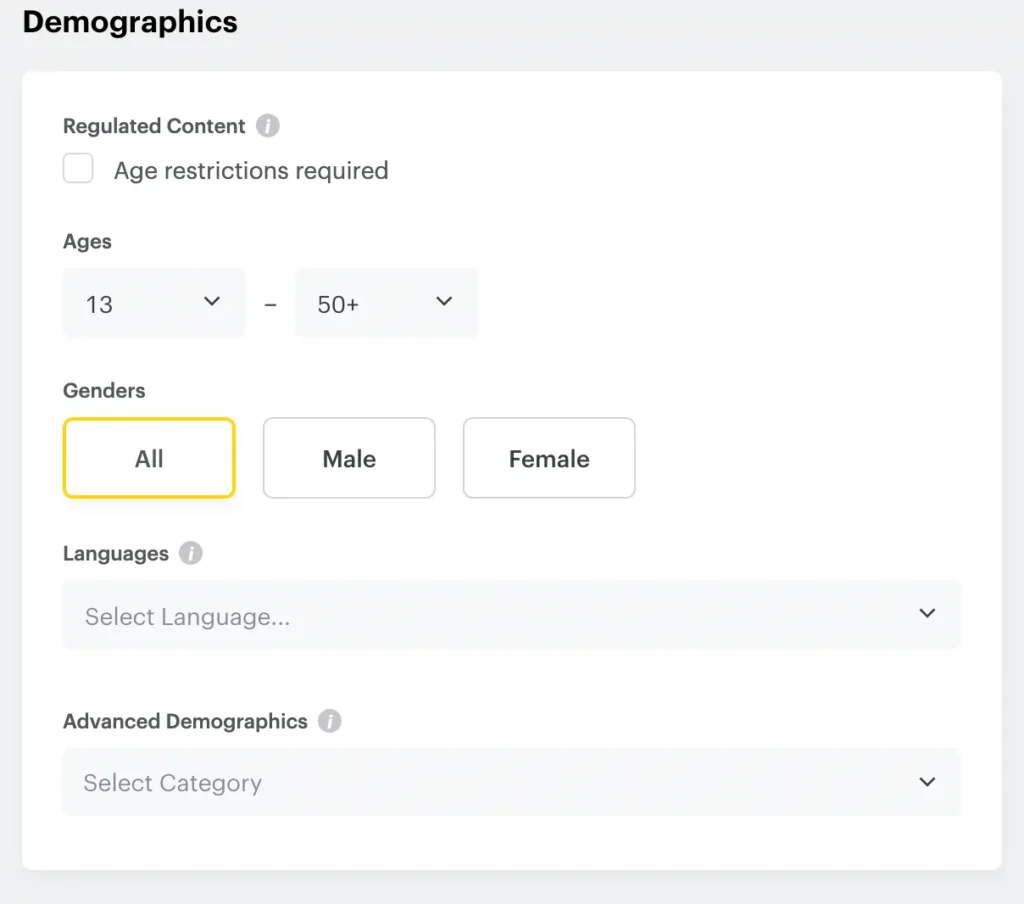Open the maximum age dropdown showing 50+

(387, 303)
